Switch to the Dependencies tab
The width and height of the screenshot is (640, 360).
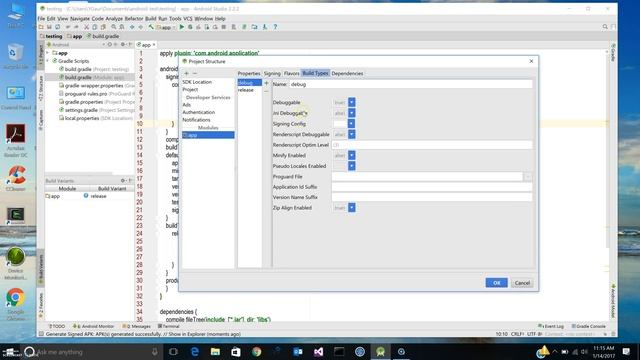click(347, 73)
